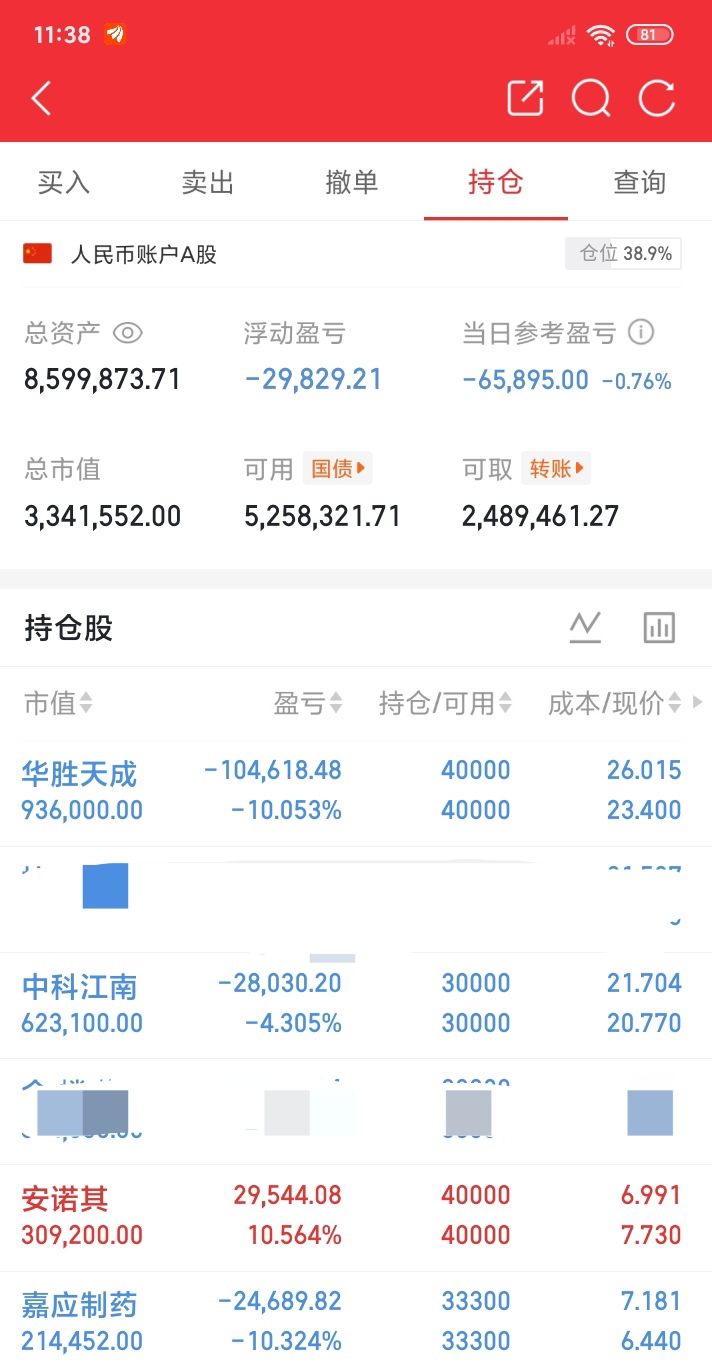Tap market value 3,341,552.00

pos(102,516)
